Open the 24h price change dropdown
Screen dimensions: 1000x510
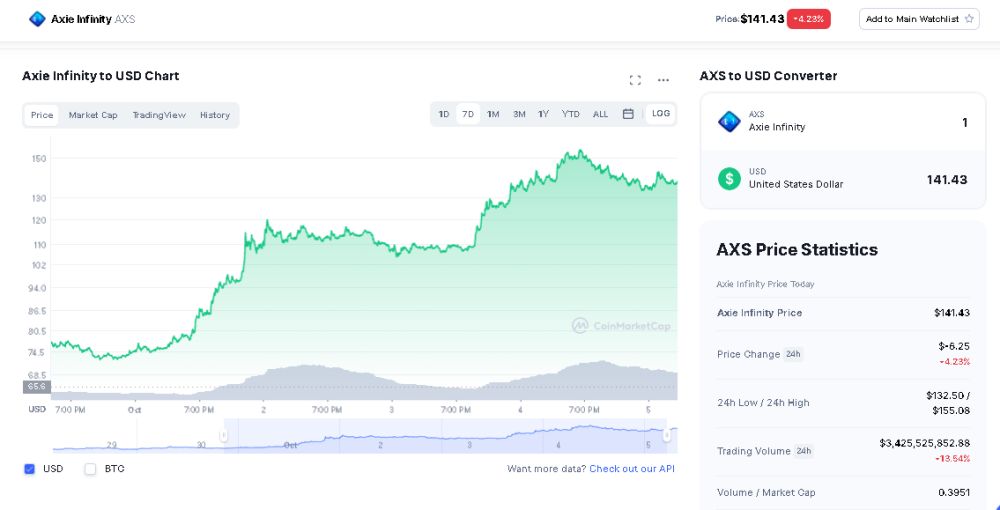point(792,354)
